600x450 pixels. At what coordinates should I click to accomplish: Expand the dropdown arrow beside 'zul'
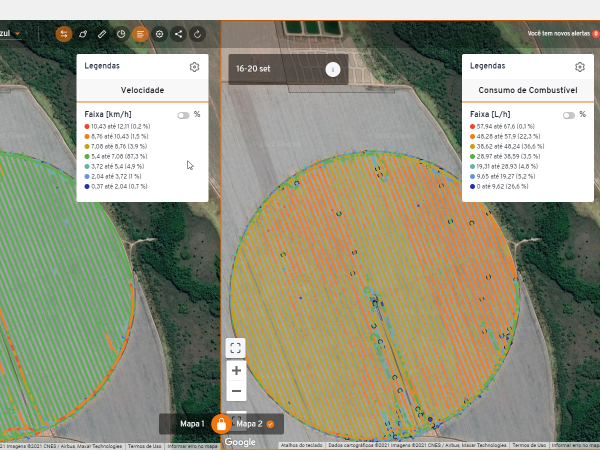[x=17, y=34]
